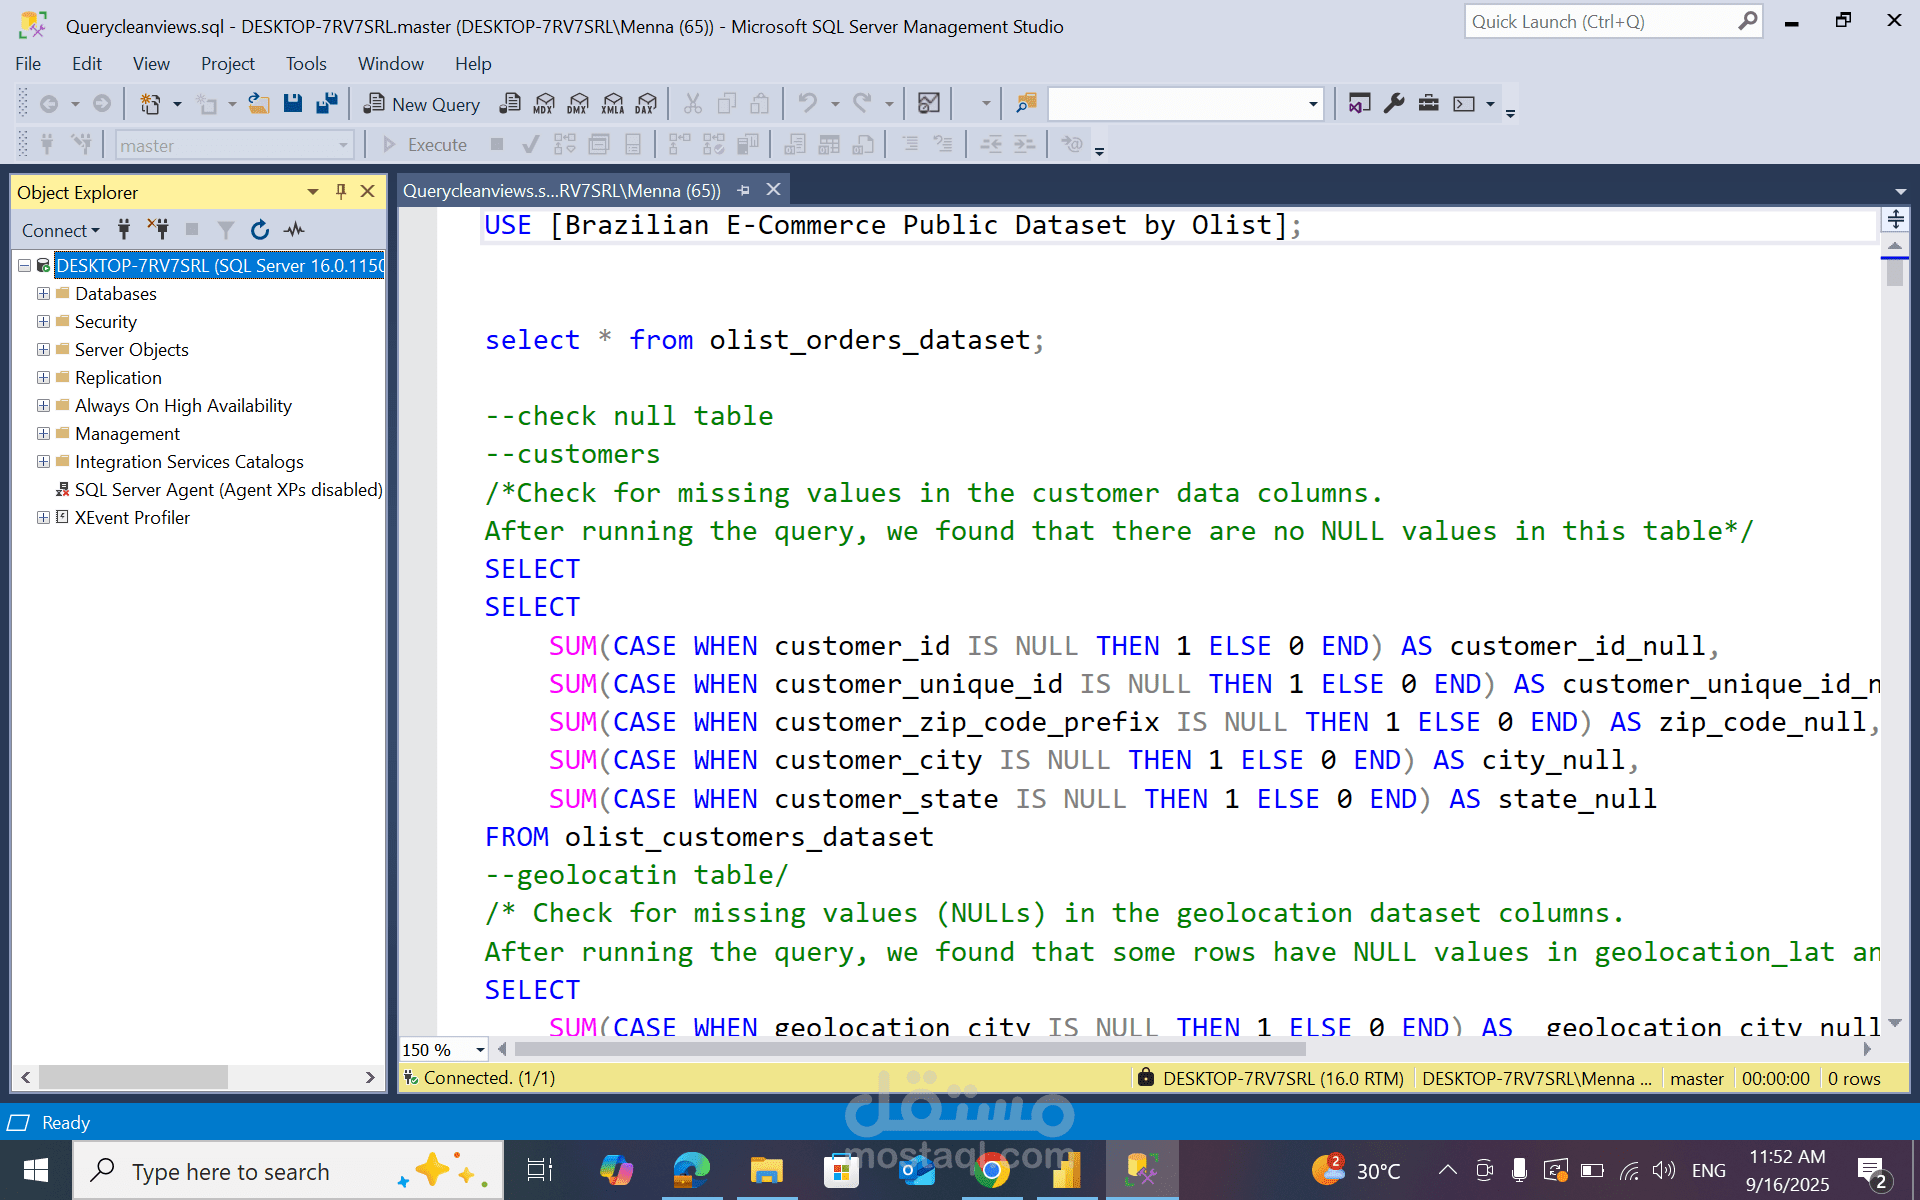Open the Tools menu

(x=306, y=63)
